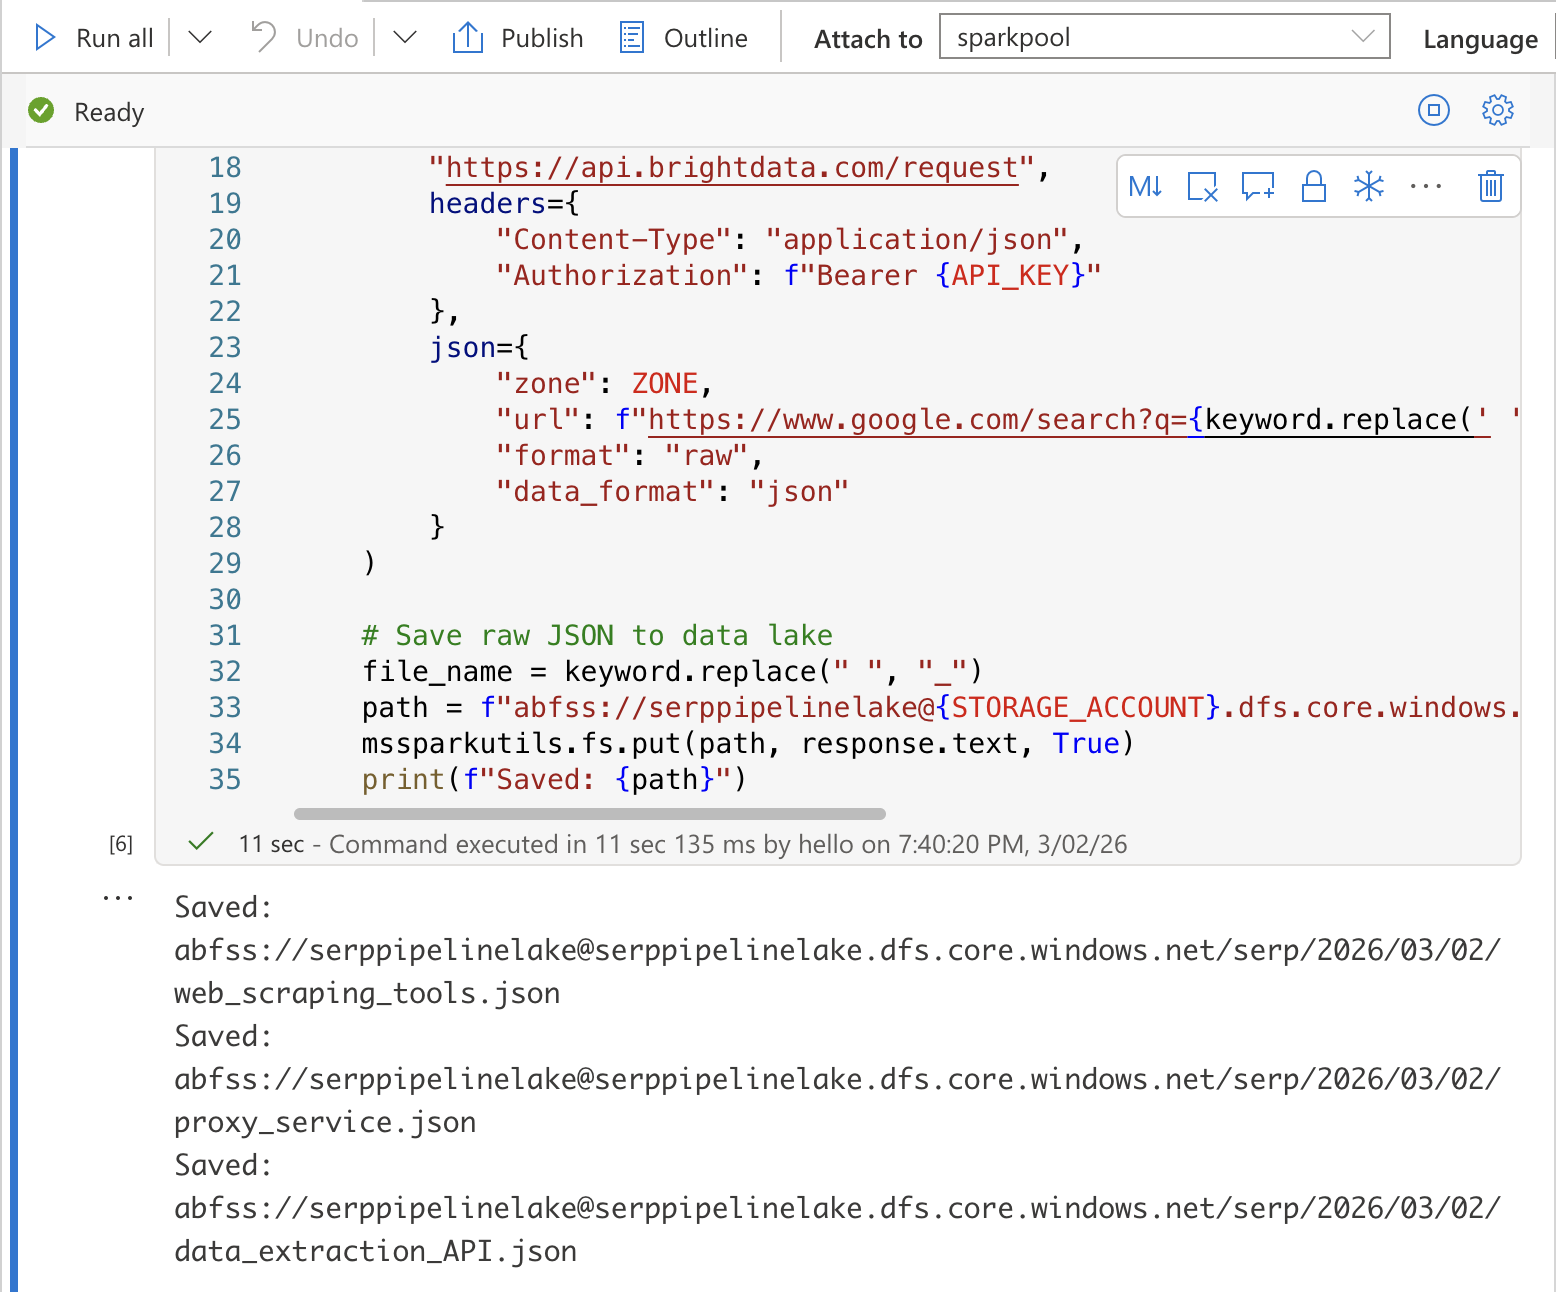Open the cell's more options ellipsis
1556x1292 pixels.
click(x=1425, y=187)
